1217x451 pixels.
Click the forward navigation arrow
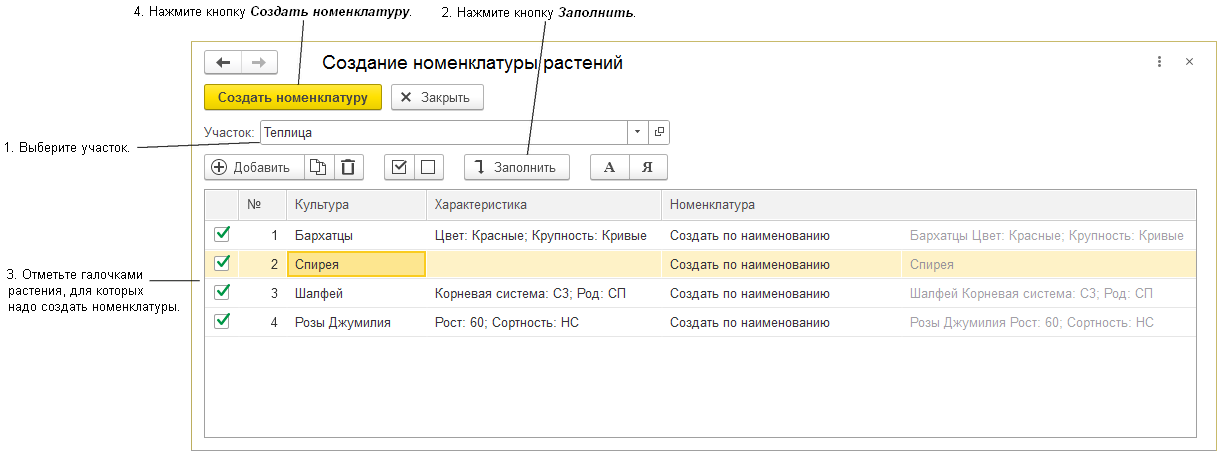(x=258, y=62)
